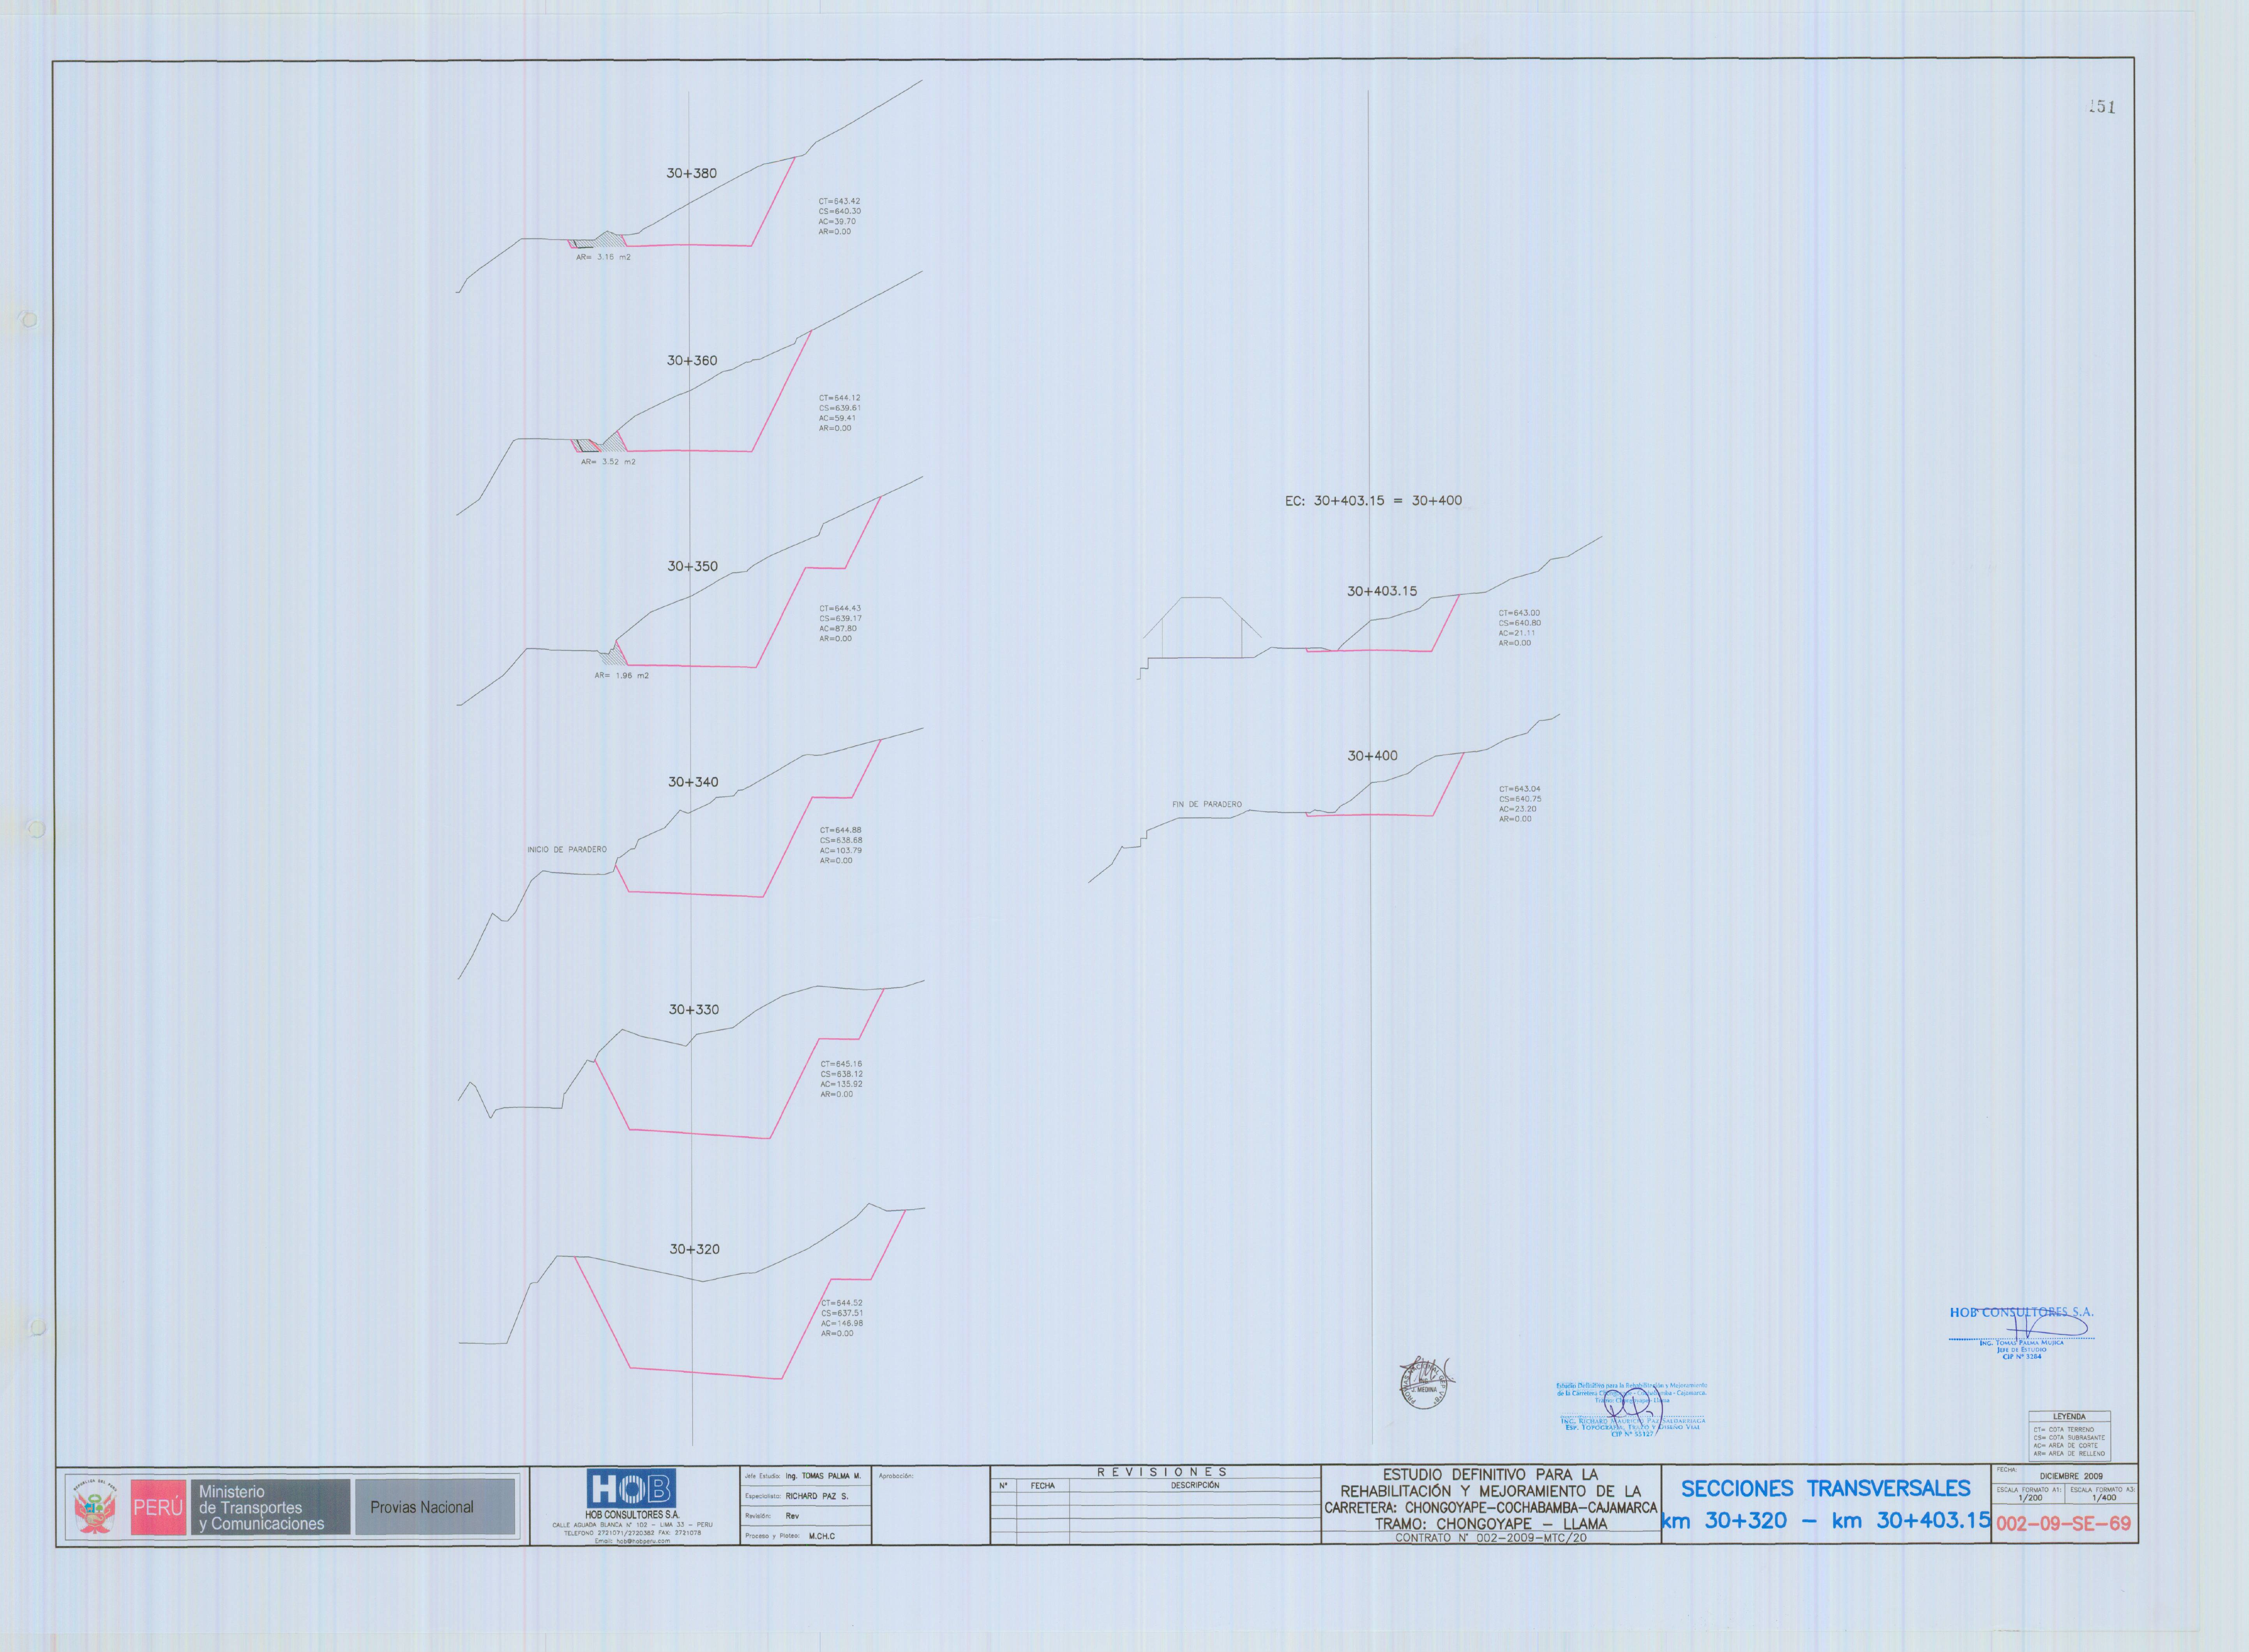Select the section label 30+340
Image resolution: width=2249 pixels, height=1652 pixels.
point(693,782)
